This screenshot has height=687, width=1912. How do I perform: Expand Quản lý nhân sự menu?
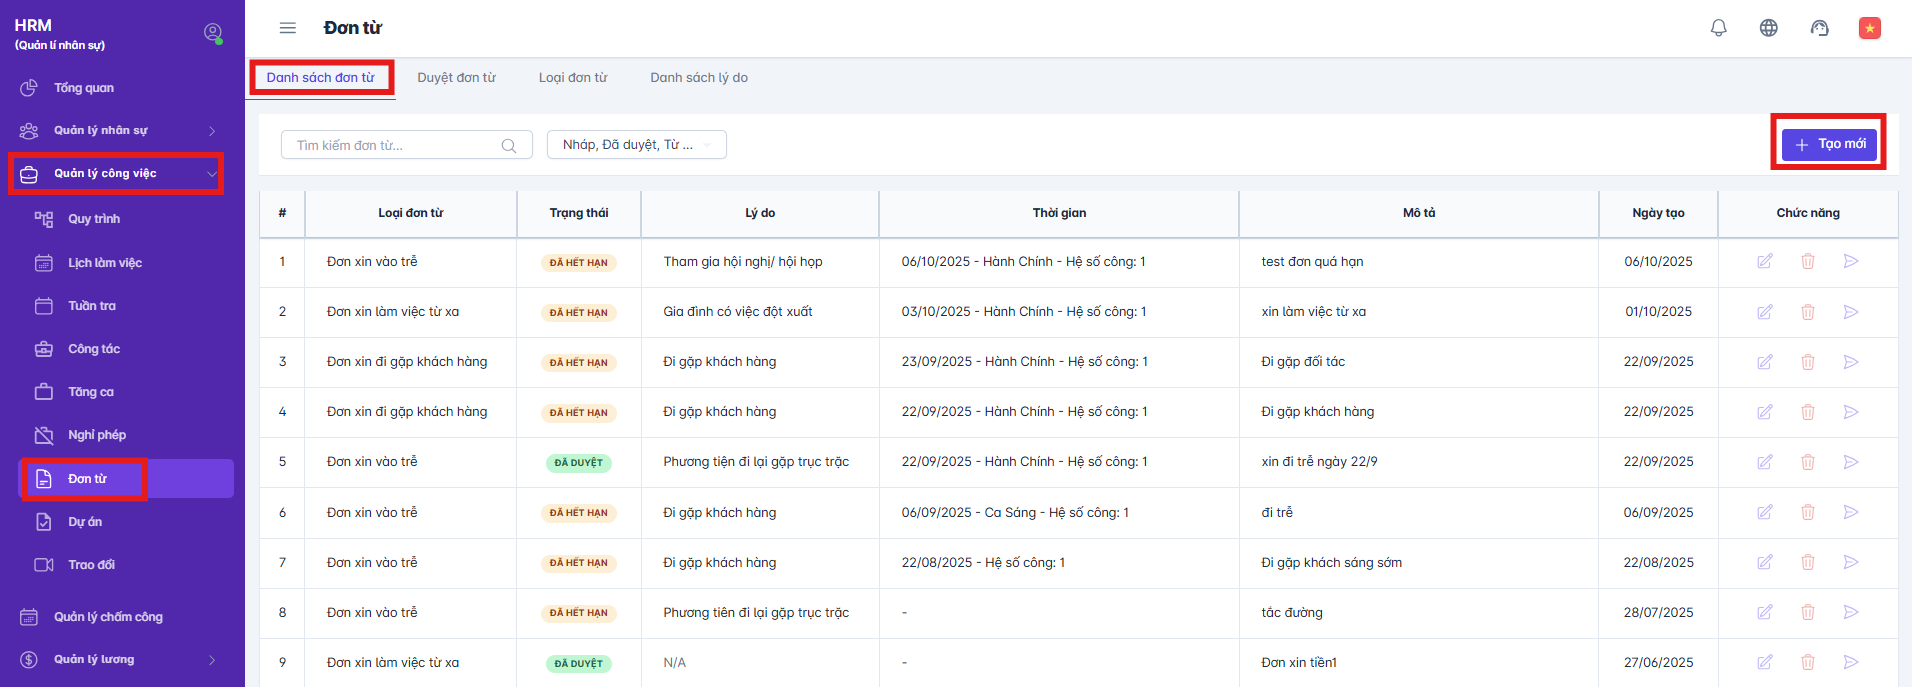pos(118,131)
